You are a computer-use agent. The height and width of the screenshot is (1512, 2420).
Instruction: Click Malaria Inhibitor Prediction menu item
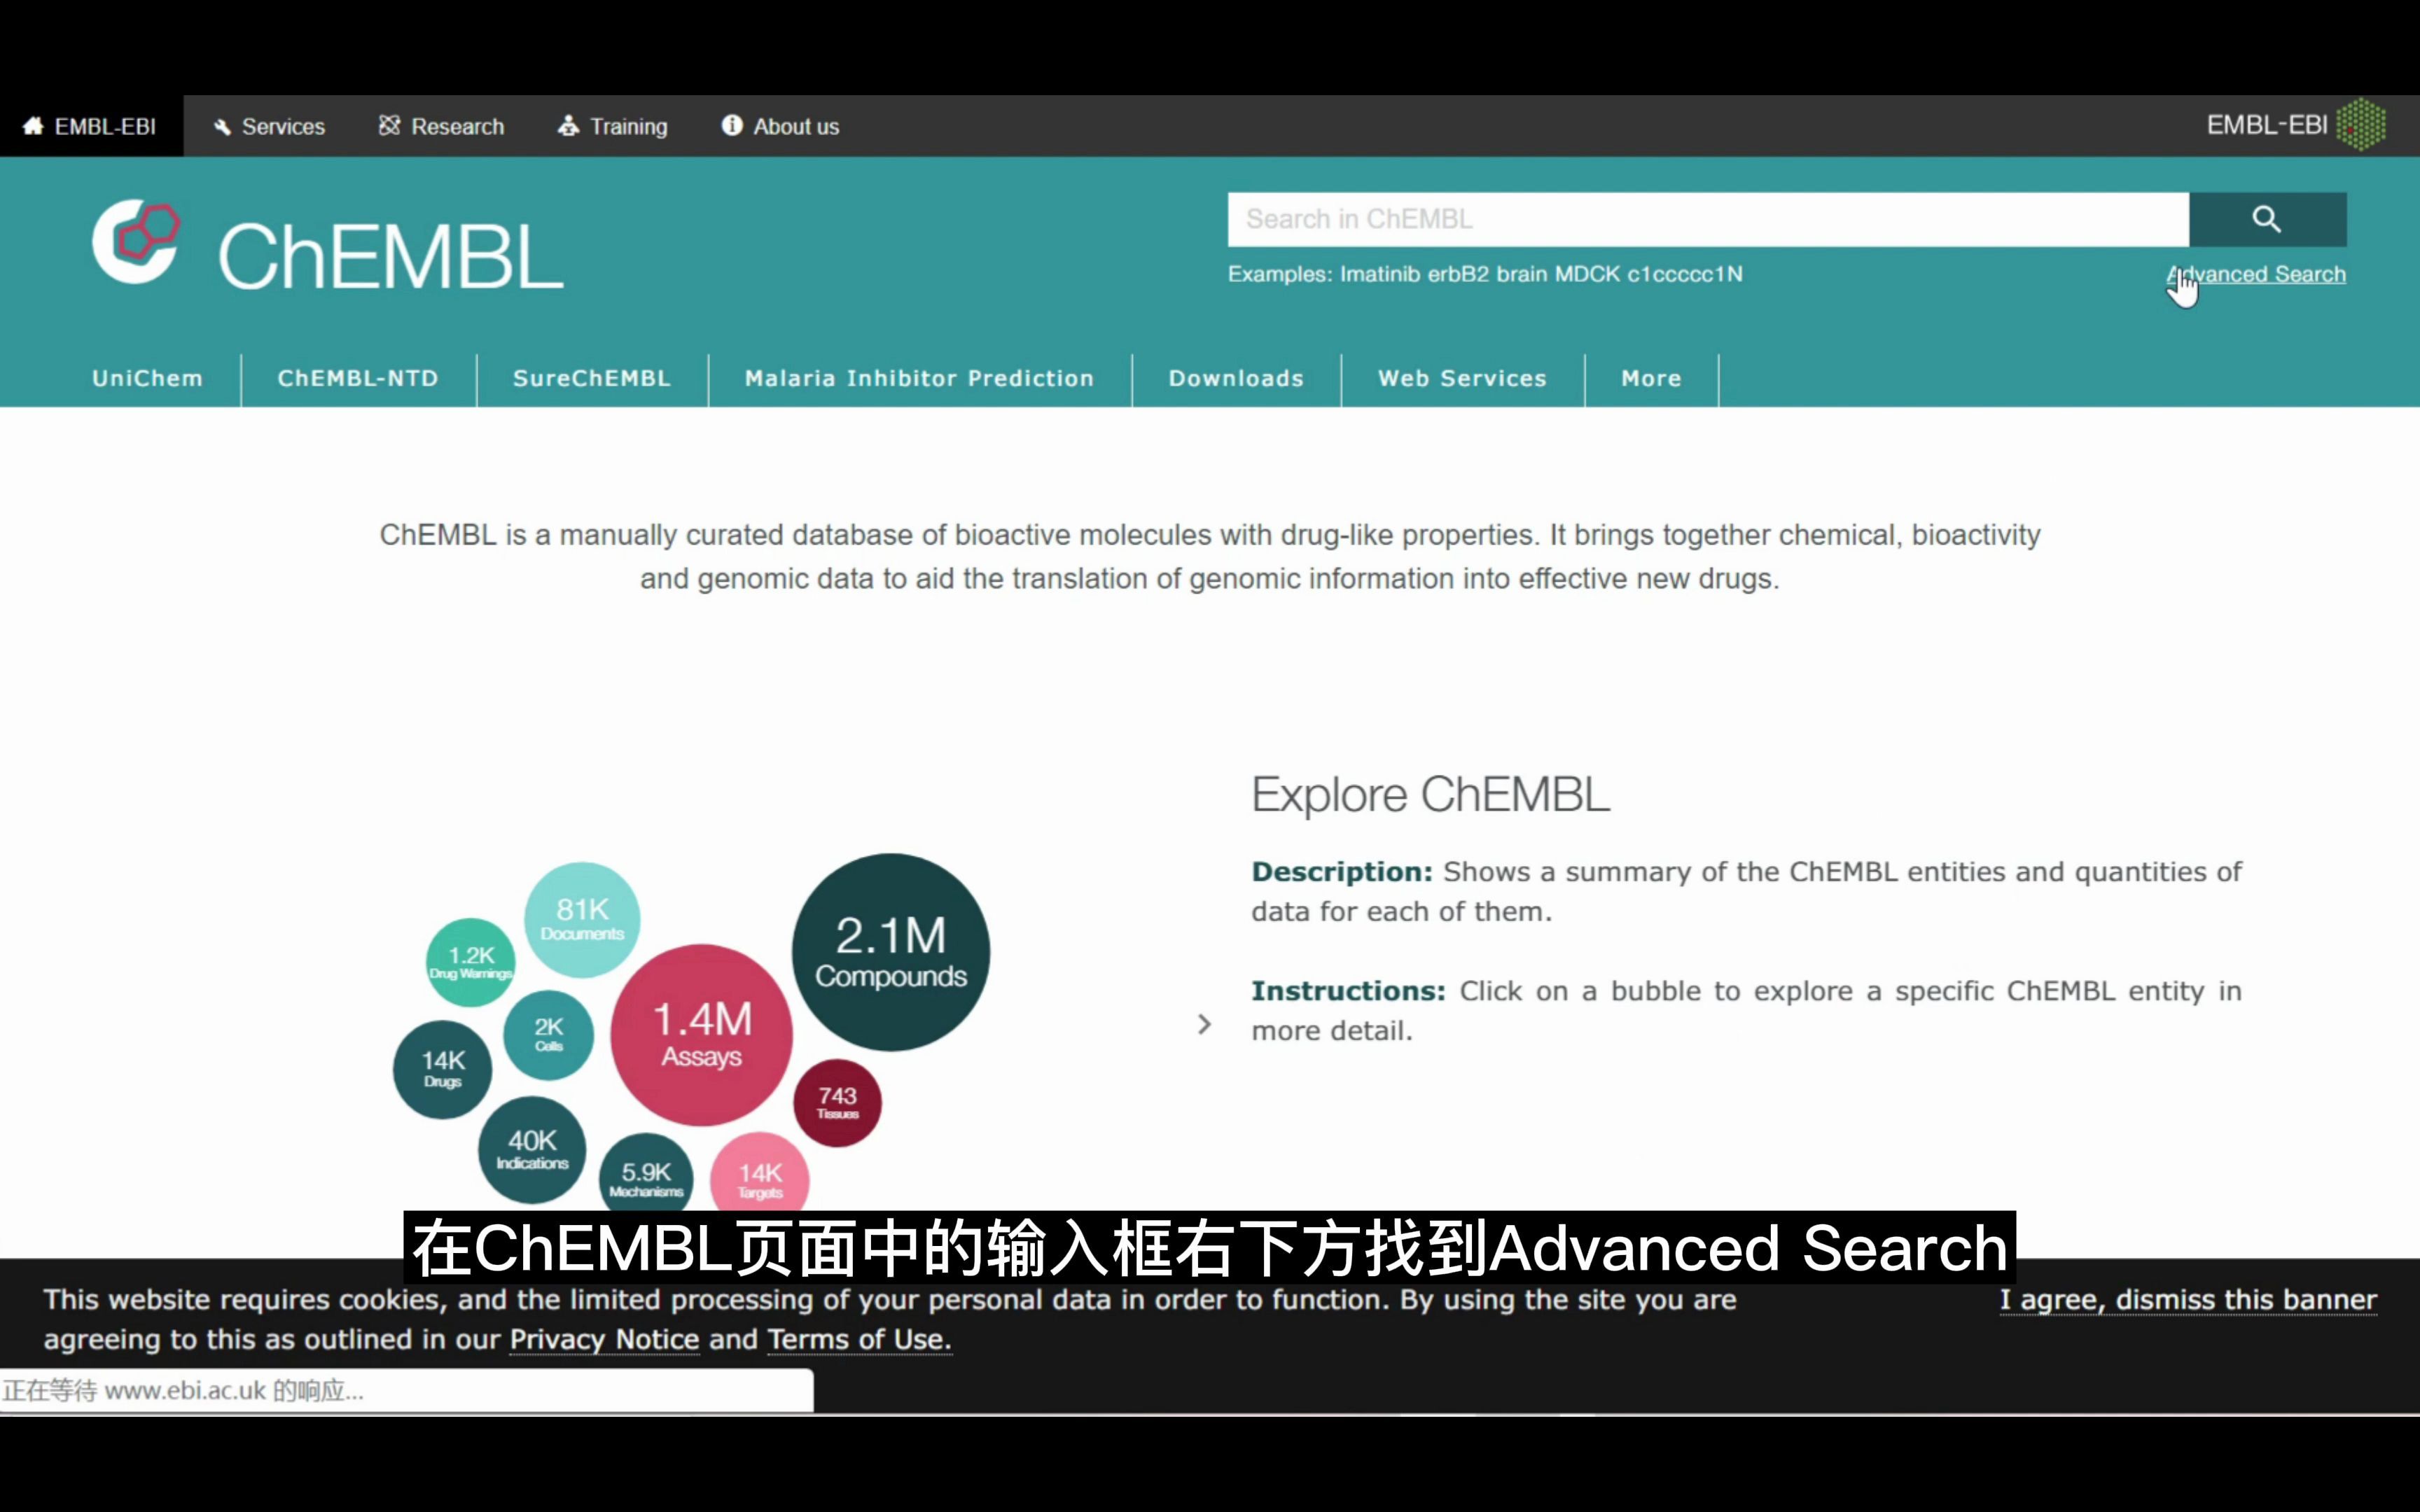coord(918,378)
